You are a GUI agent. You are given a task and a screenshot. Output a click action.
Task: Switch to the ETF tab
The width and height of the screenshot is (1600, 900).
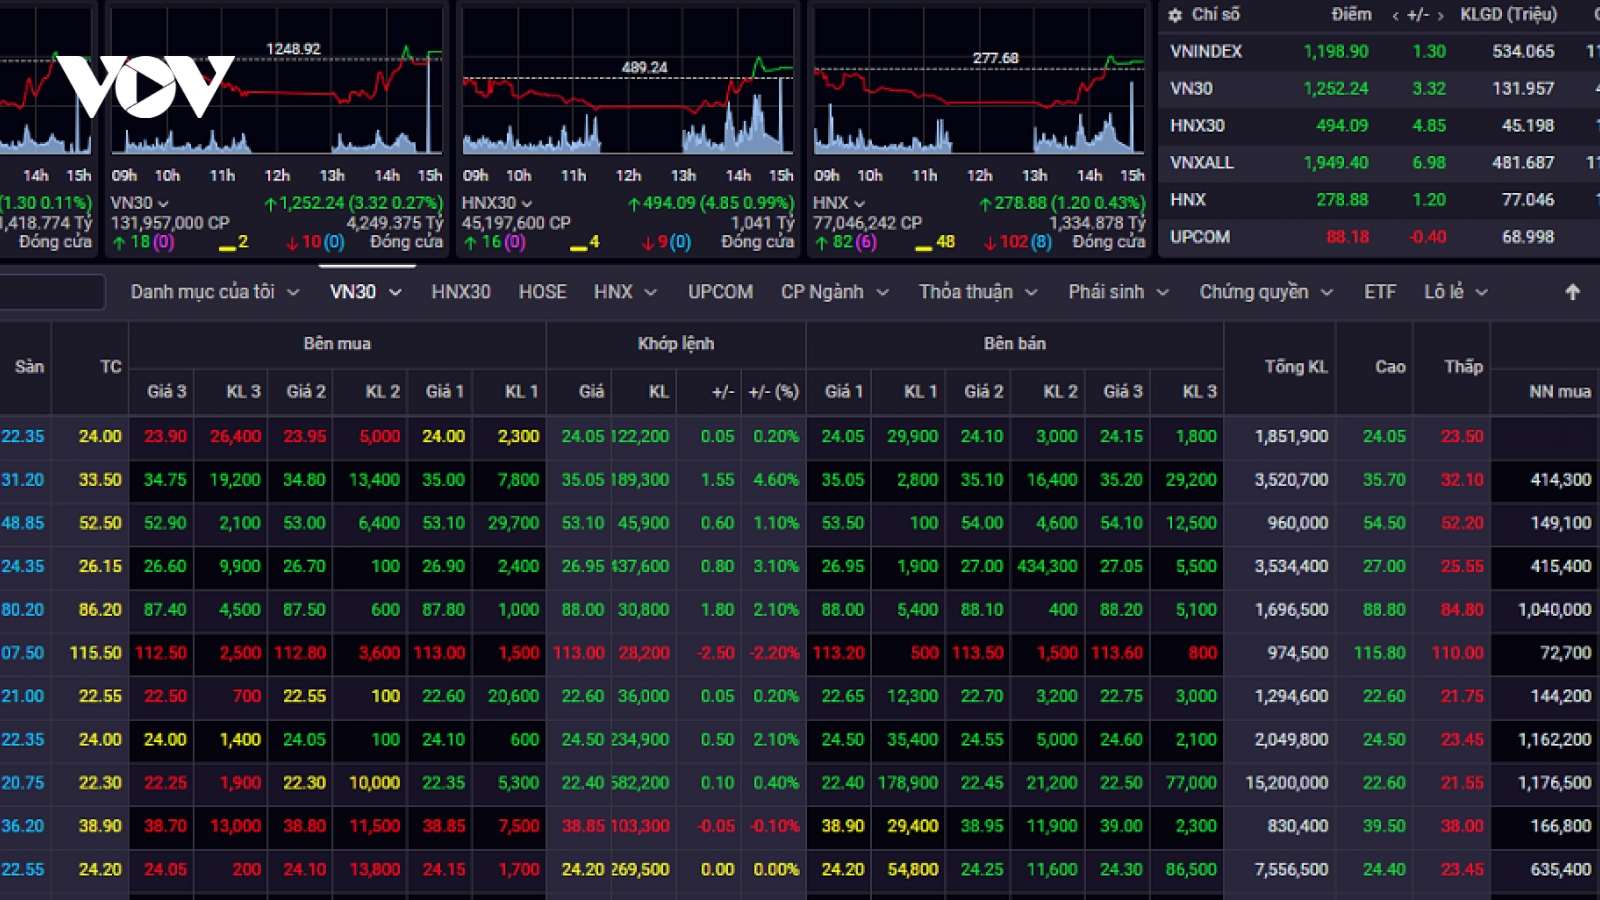click(x=1380, y=292)
